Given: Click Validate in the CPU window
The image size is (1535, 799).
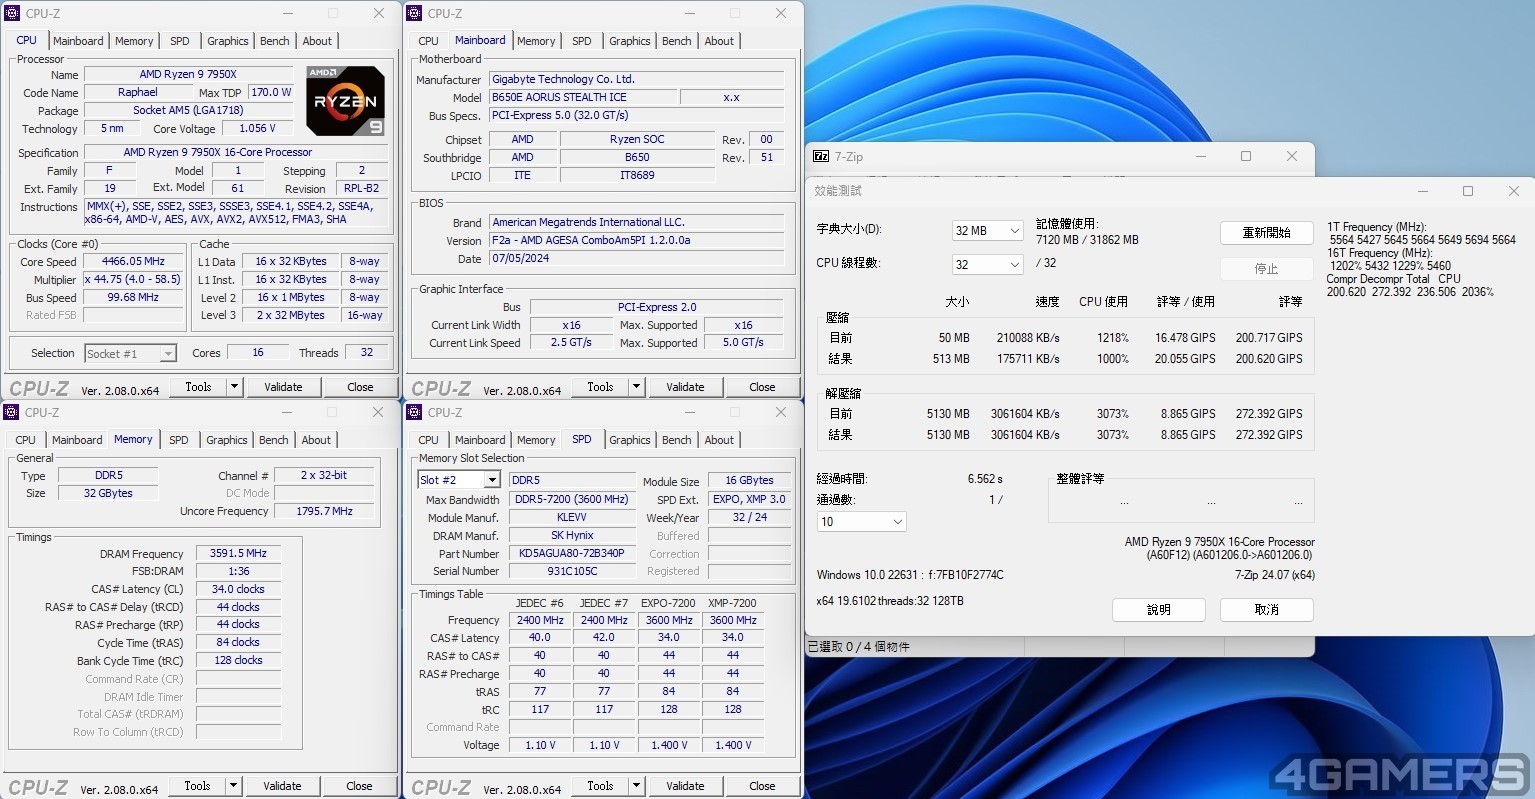Looking at the screenshot, I should tap(283, 387).
